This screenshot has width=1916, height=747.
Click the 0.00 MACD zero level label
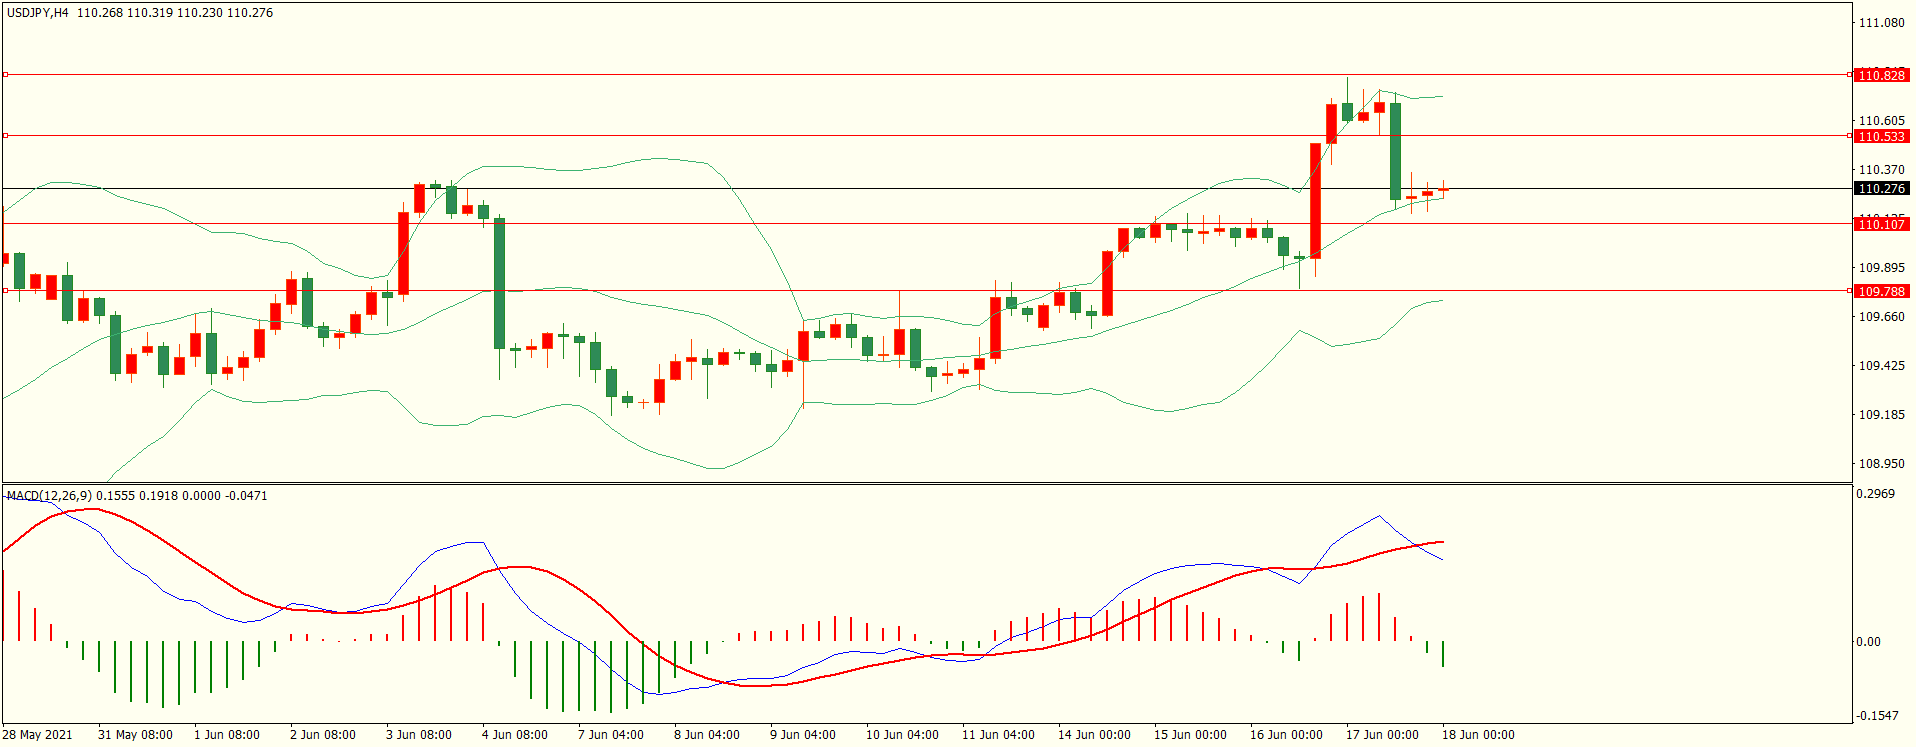(x=1867, y=641)
